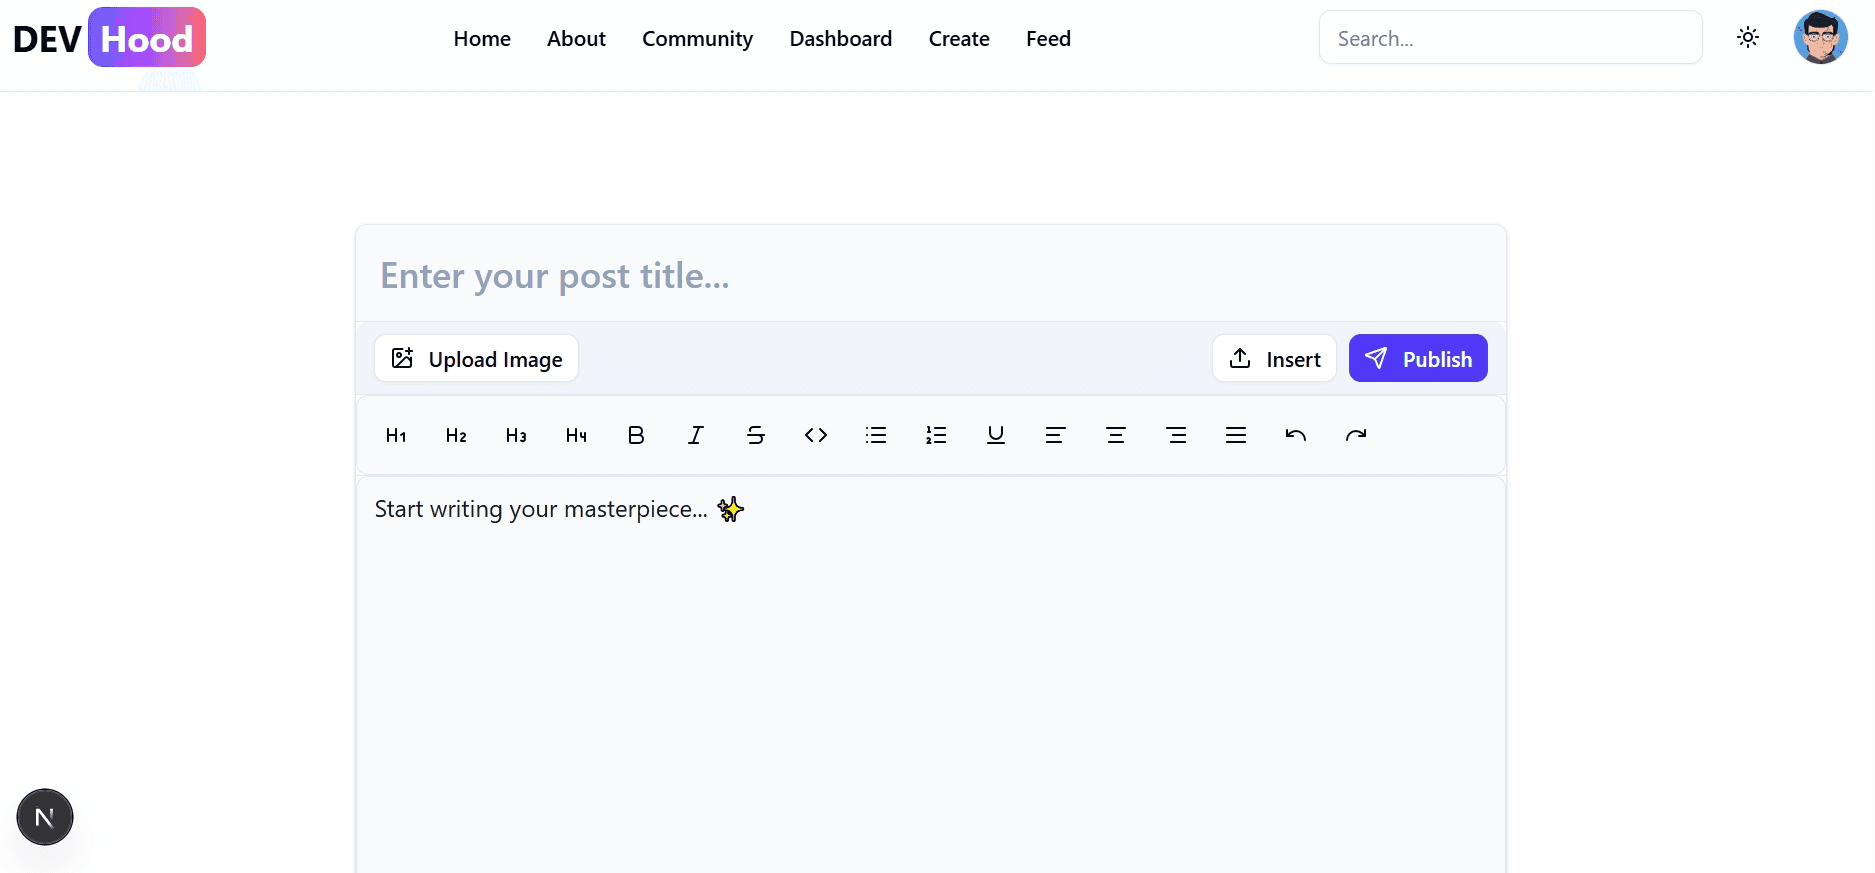Undo the last edit

click(x=1296, y=435)
